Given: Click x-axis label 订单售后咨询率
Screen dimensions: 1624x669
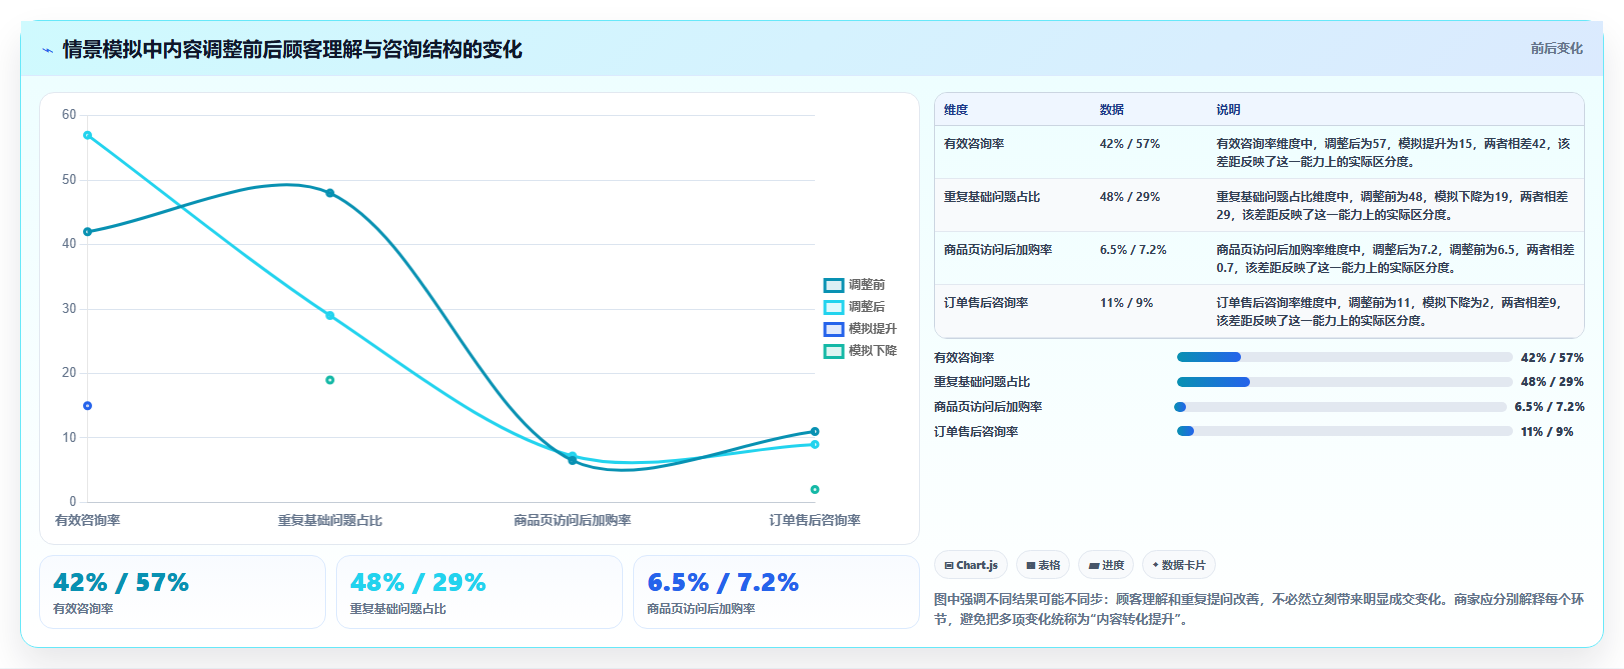Looking at the screenshot, I should (x=815, y=520).
